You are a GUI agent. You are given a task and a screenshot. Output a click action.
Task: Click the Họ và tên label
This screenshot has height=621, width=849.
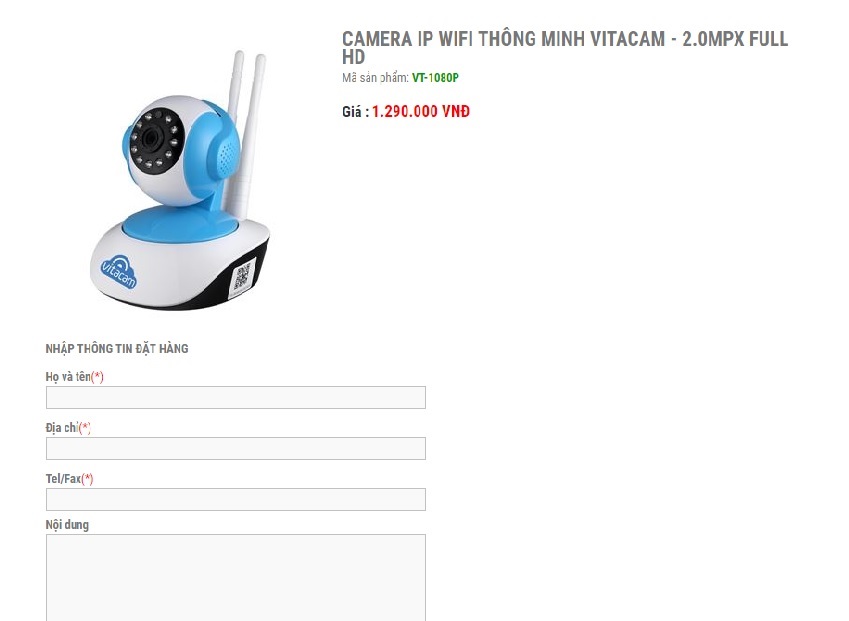point(68,377)
